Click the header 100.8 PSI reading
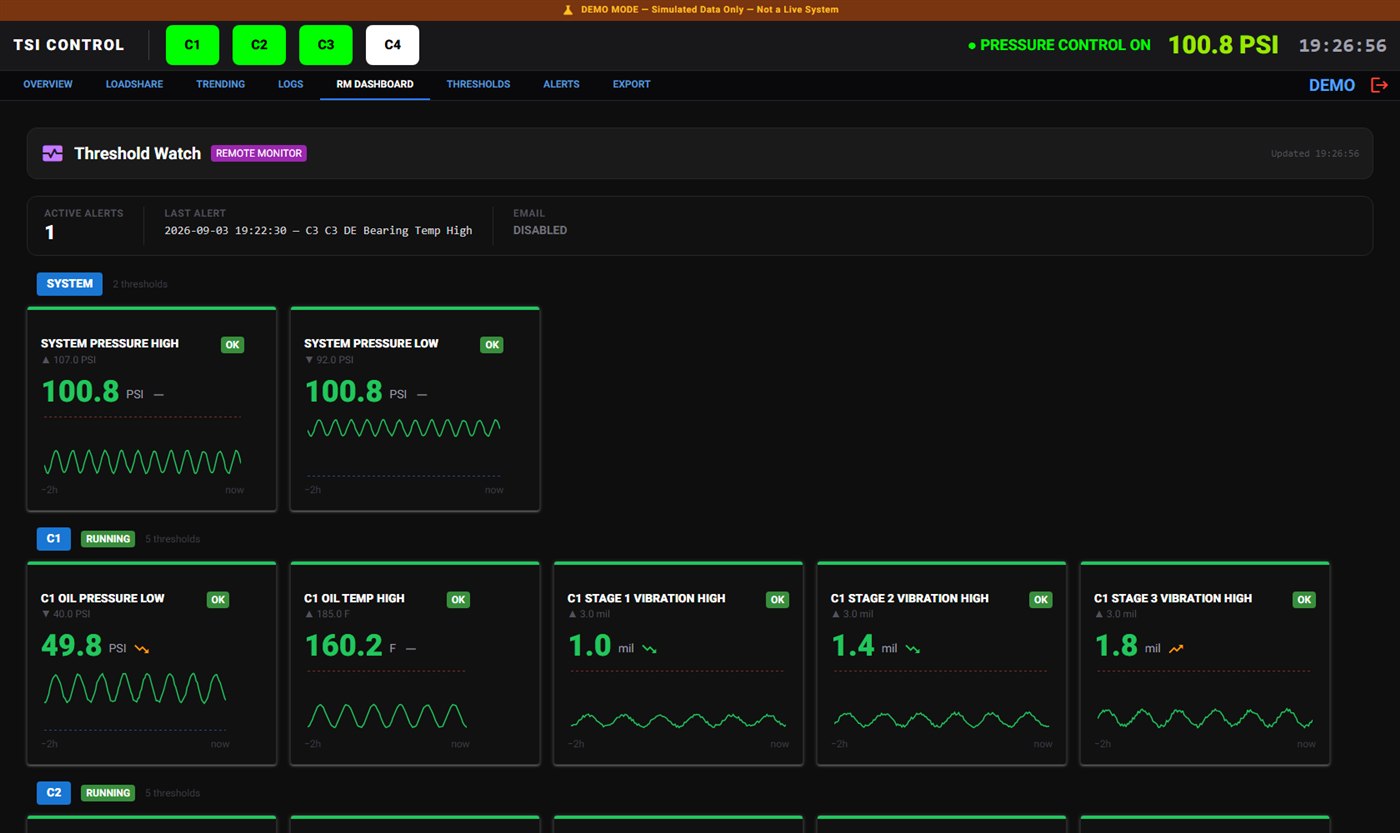 click(x=1224, y=45)
